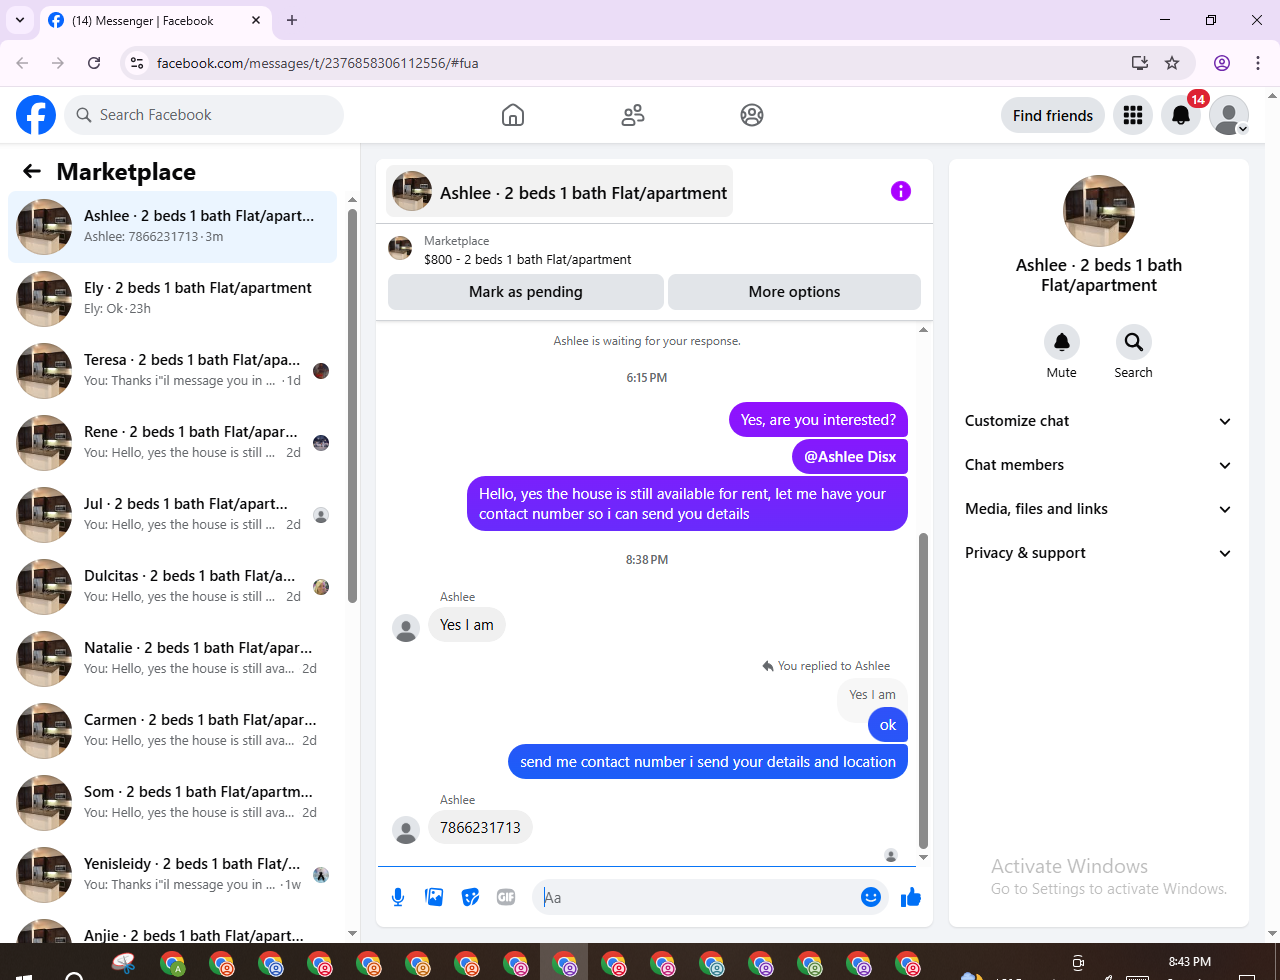
Task: Open the tab search dropdown arrow
Action: point(20,20)
